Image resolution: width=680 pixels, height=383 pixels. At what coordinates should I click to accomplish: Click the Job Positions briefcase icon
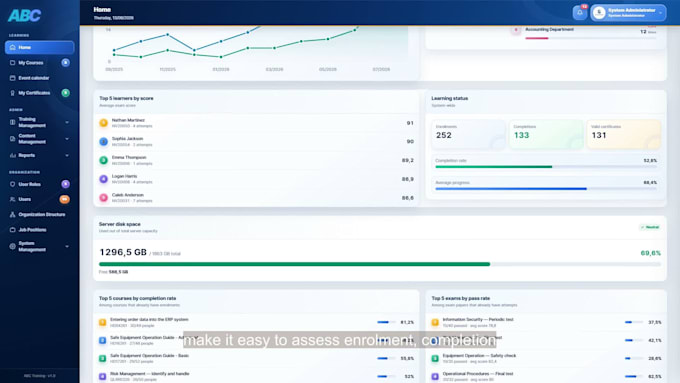(13, 229)
